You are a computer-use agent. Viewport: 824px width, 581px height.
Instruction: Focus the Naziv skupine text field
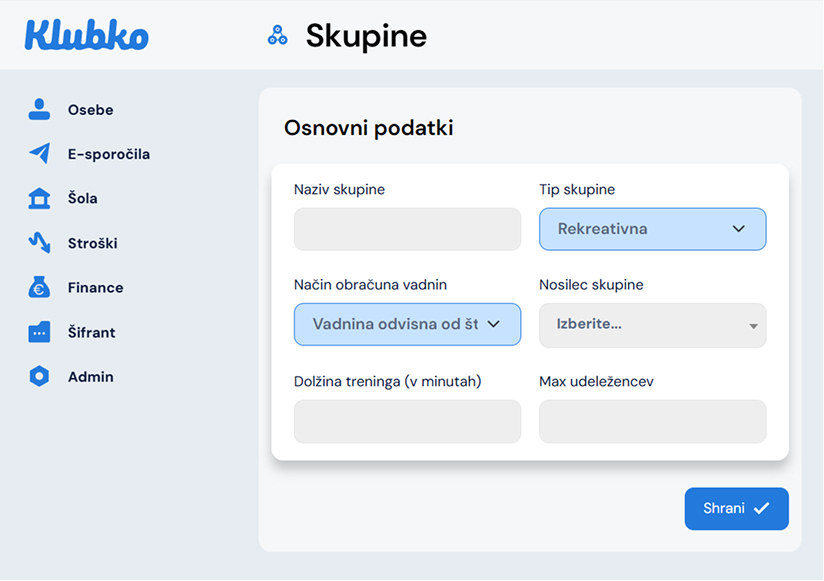[x=407, y=229]
